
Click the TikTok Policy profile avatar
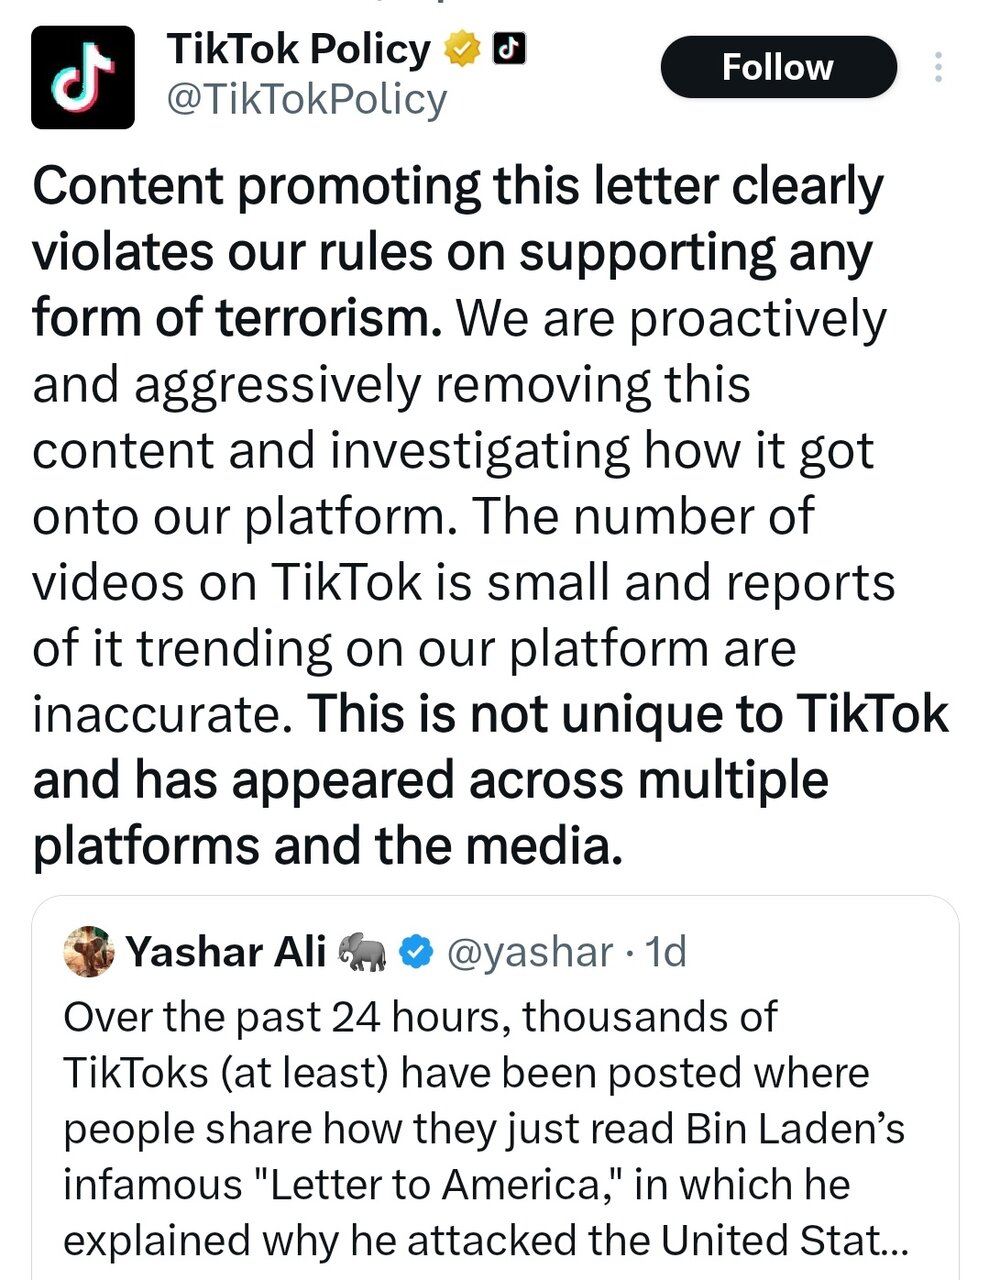tap(82, 77)
